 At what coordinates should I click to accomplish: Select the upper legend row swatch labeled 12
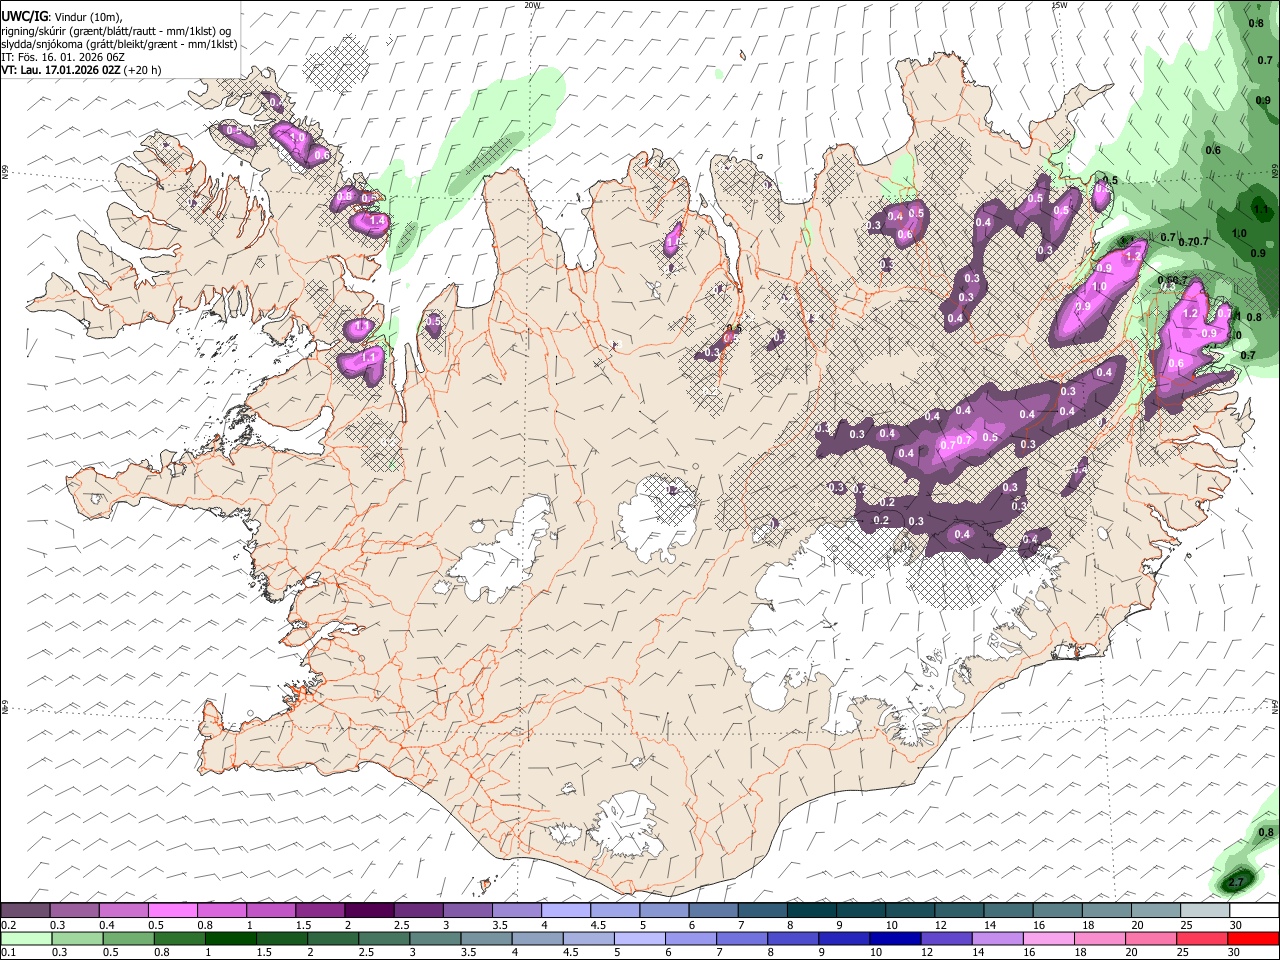958,911
